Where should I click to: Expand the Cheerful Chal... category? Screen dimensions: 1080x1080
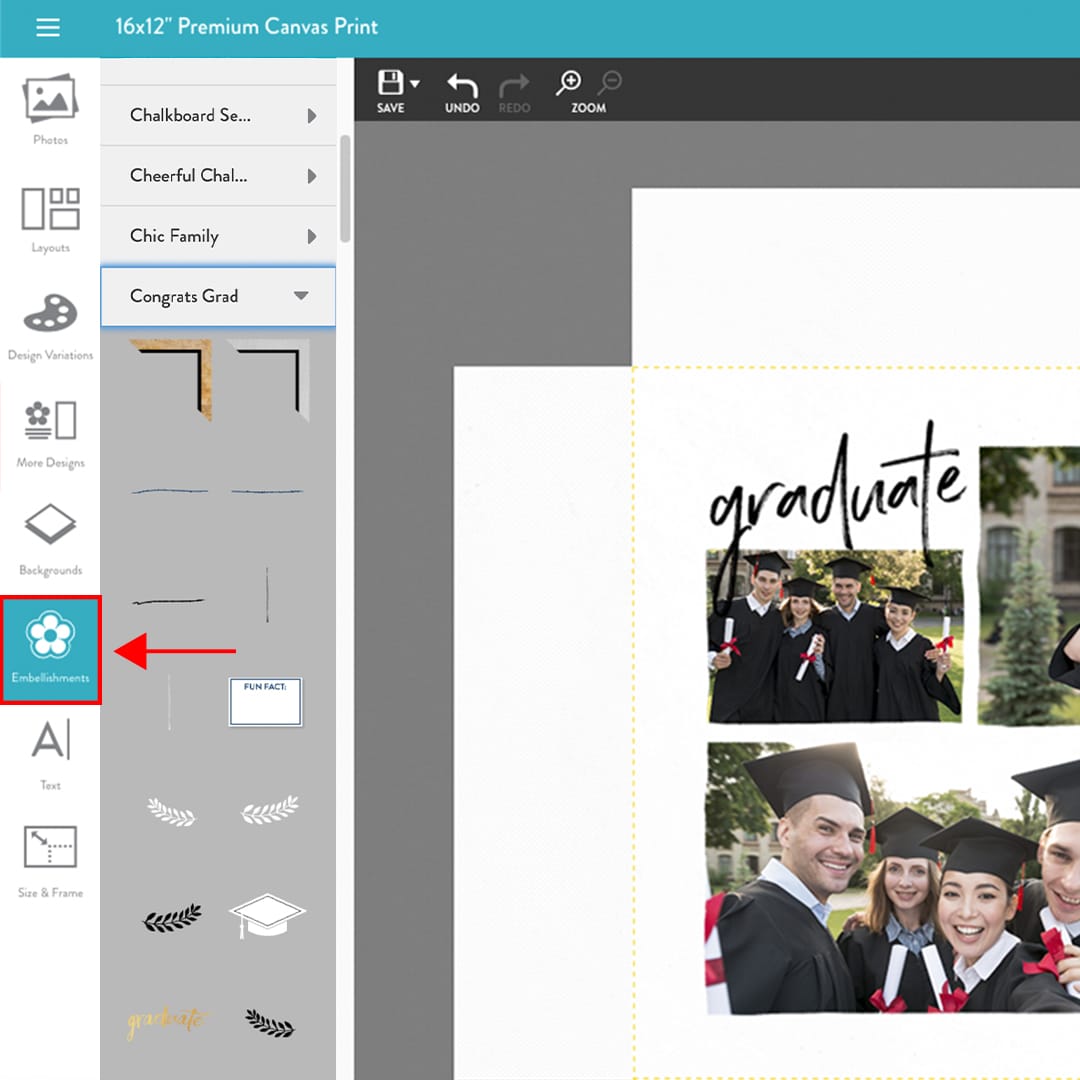pyautogui.click(x=218, y=176)
